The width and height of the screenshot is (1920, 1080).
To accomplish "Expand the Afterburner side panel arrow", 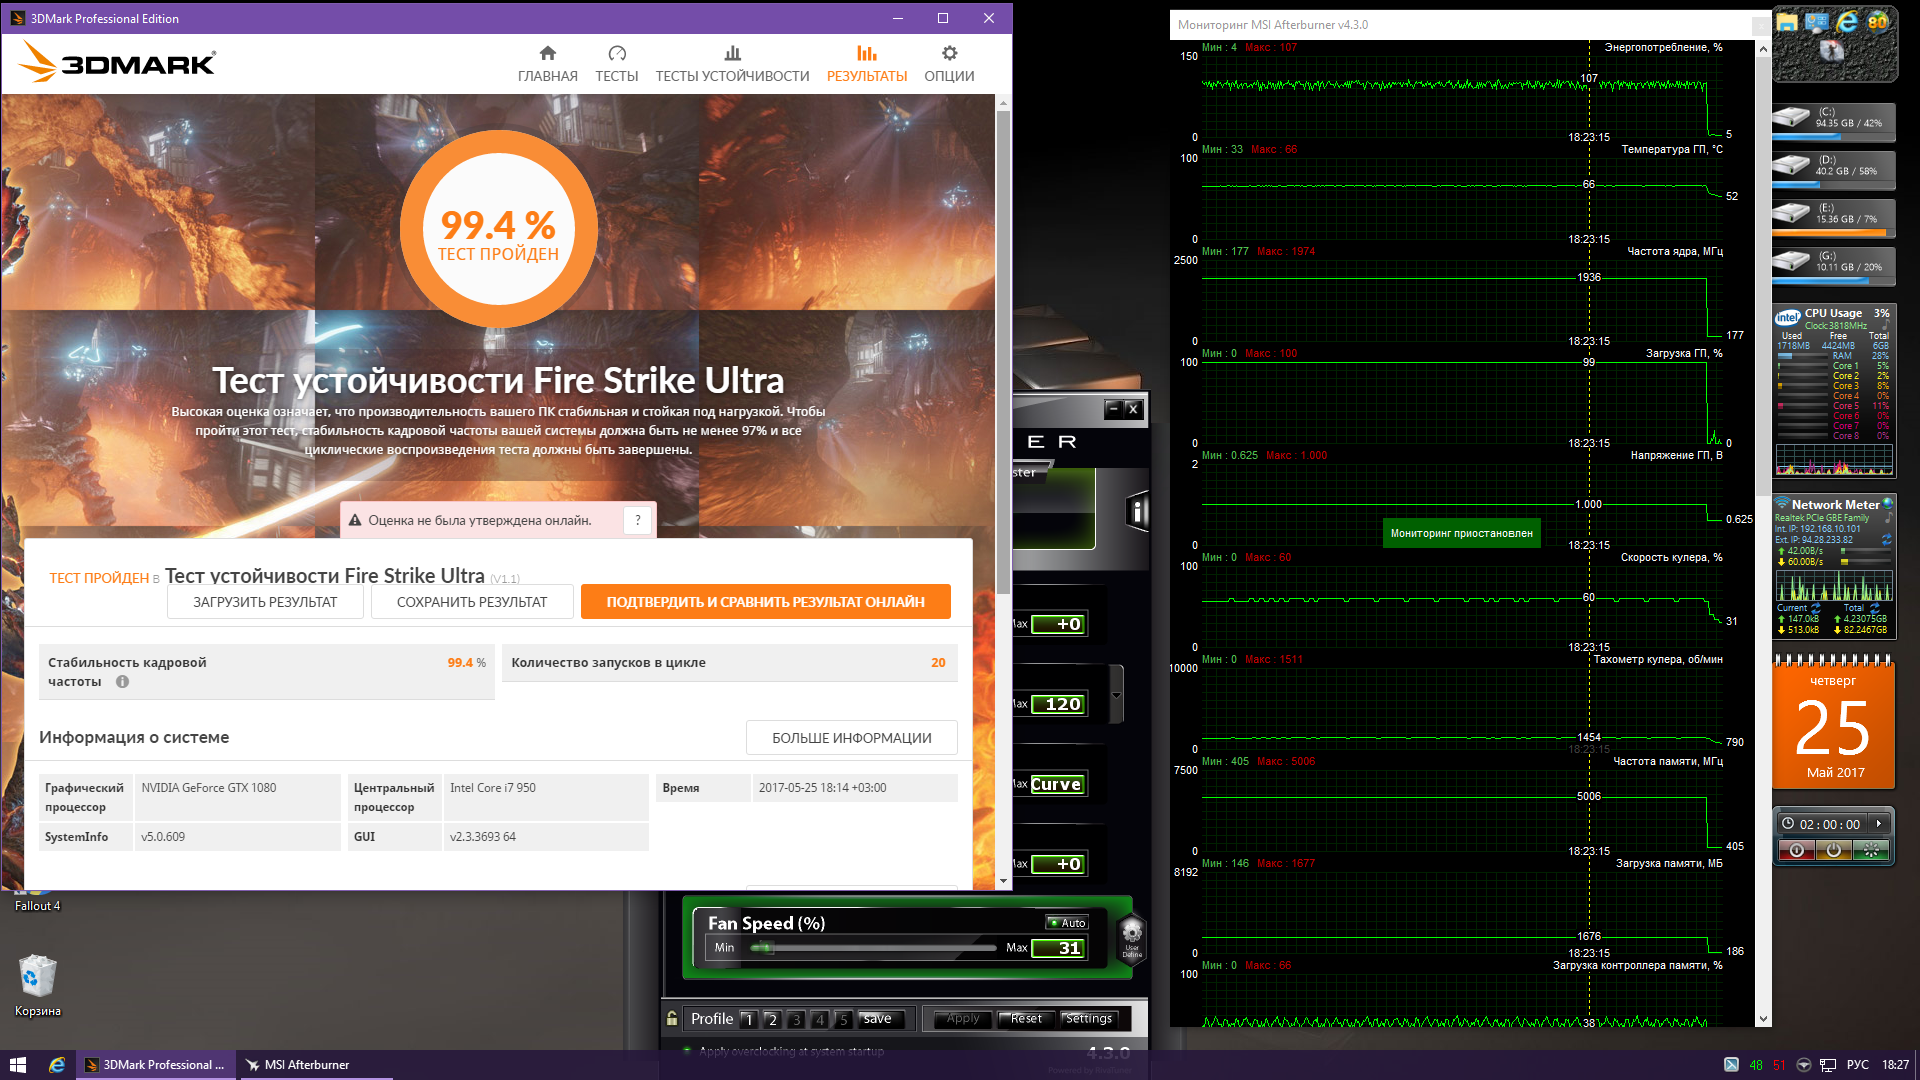I will [x=1116, y=696].
